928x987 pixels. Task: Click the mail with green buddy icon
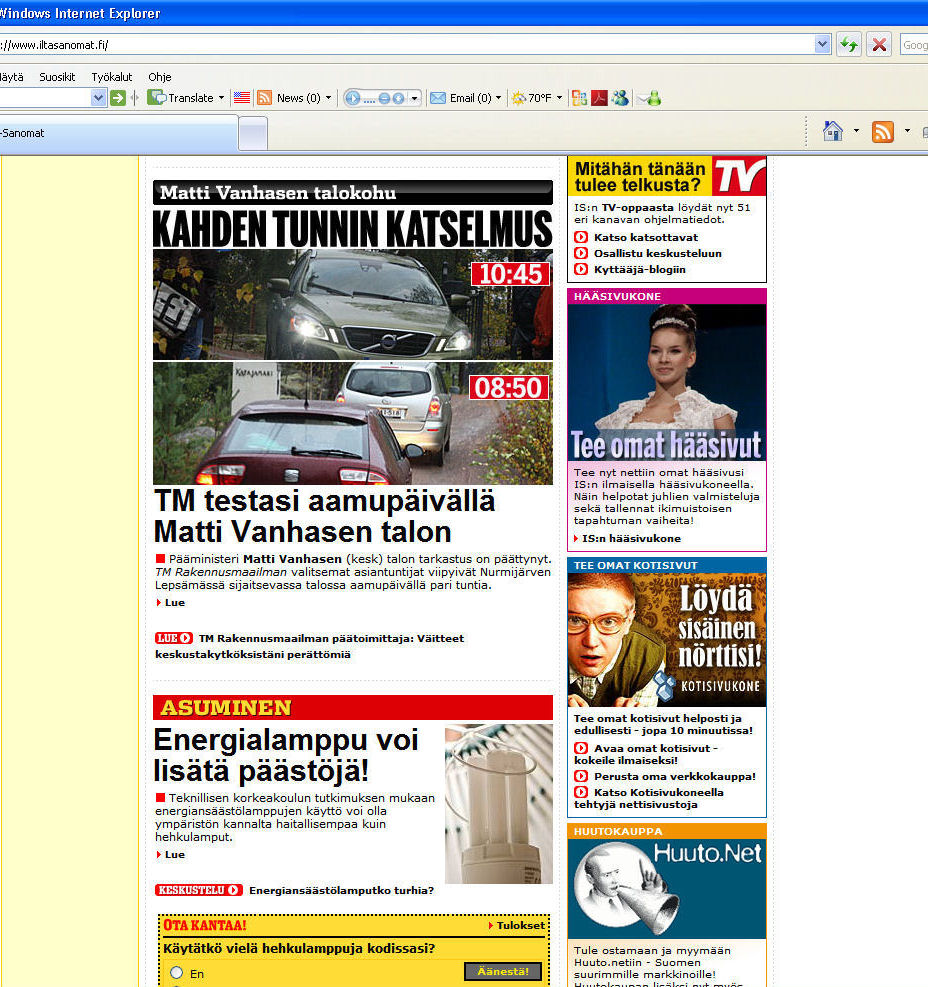tap(649, 98)
